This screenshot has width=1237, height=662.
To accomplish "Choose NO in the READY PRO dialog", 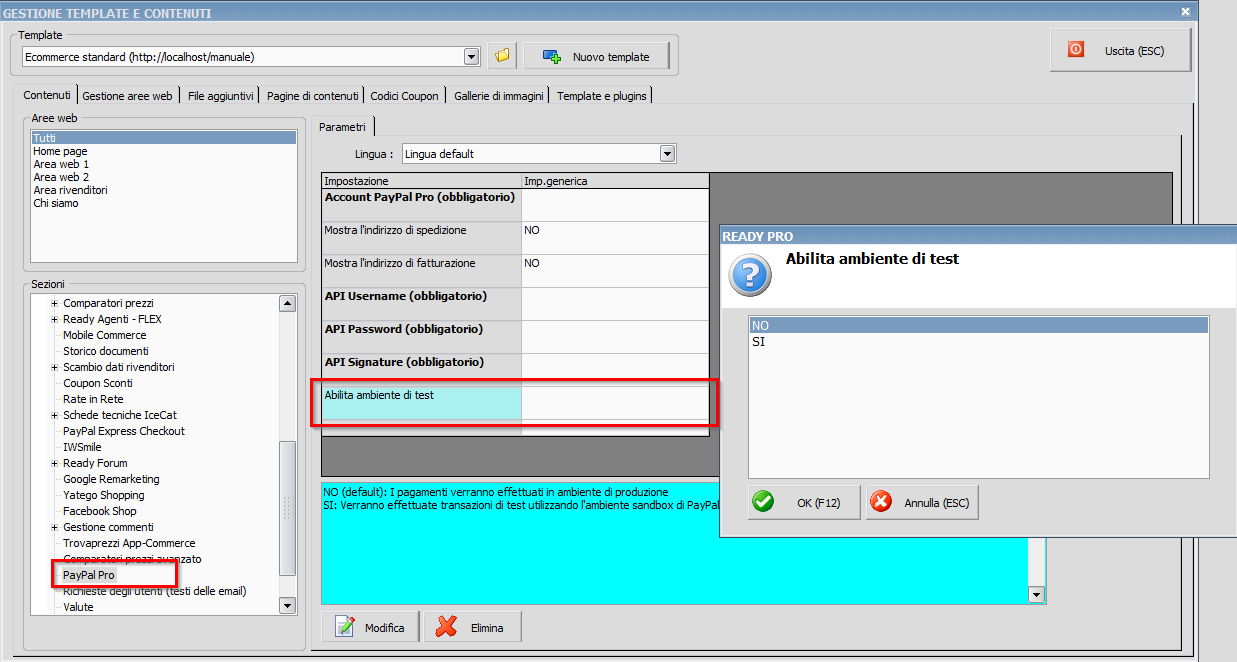I will click(x=978, y=325).
